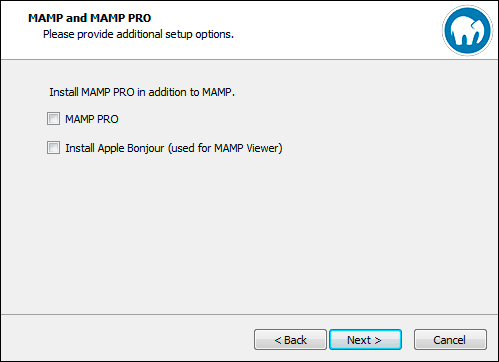
Task: Click the "Next >" button
Action: coord(365,340)
